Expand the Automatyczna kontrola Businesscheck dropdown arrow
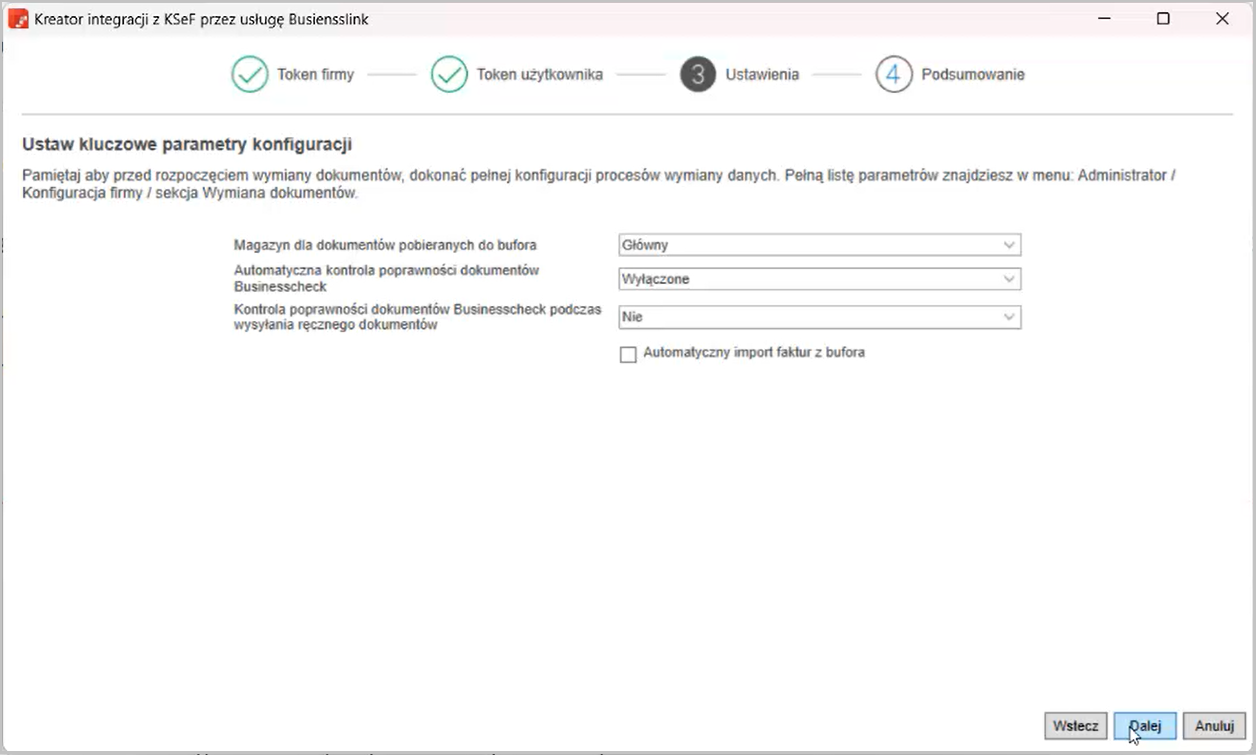 pyautogui.click(x=1009, y=280)
